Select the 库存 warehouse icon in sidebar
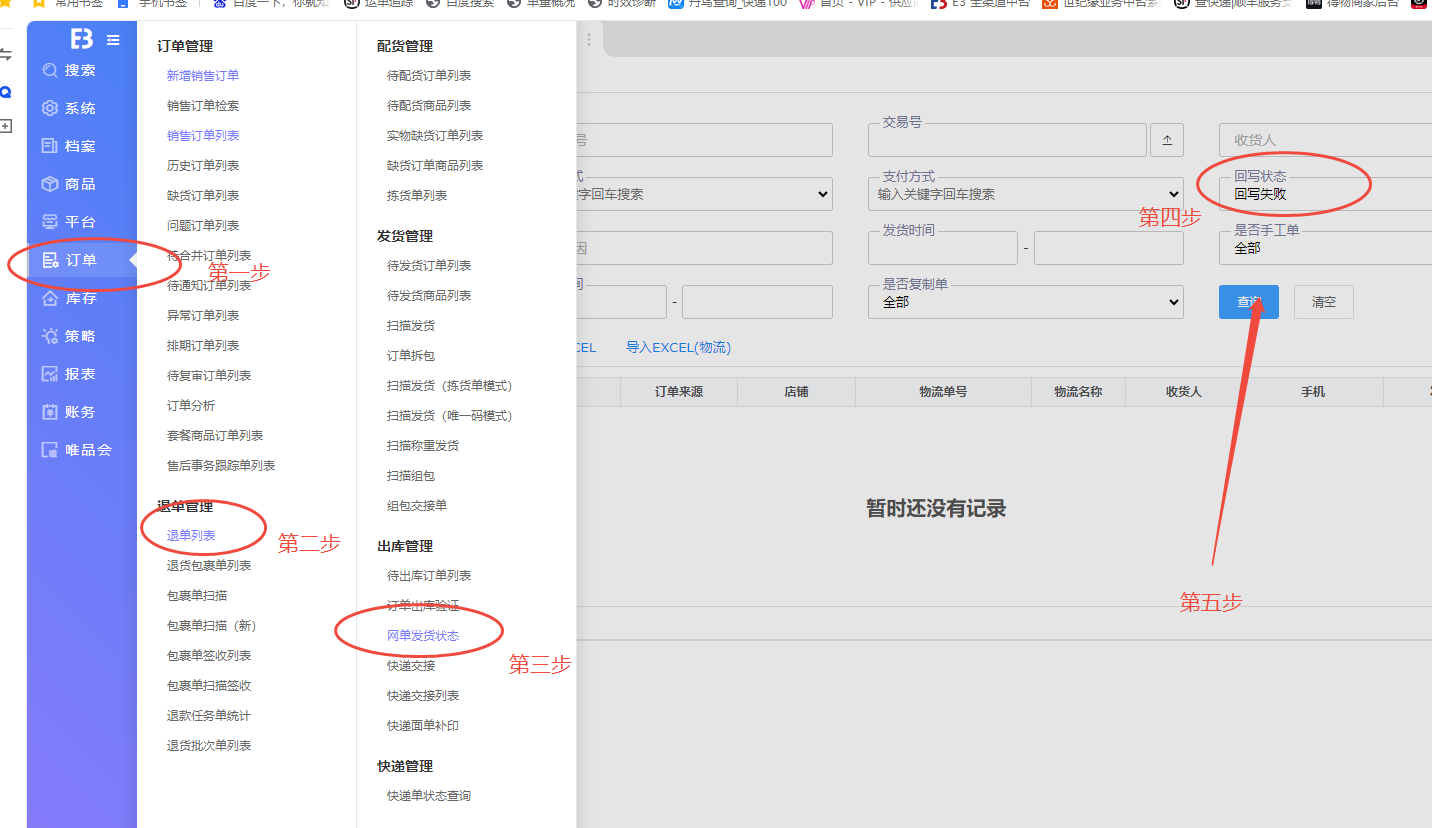Screen dimensions: 1432x828 point(50,298)
